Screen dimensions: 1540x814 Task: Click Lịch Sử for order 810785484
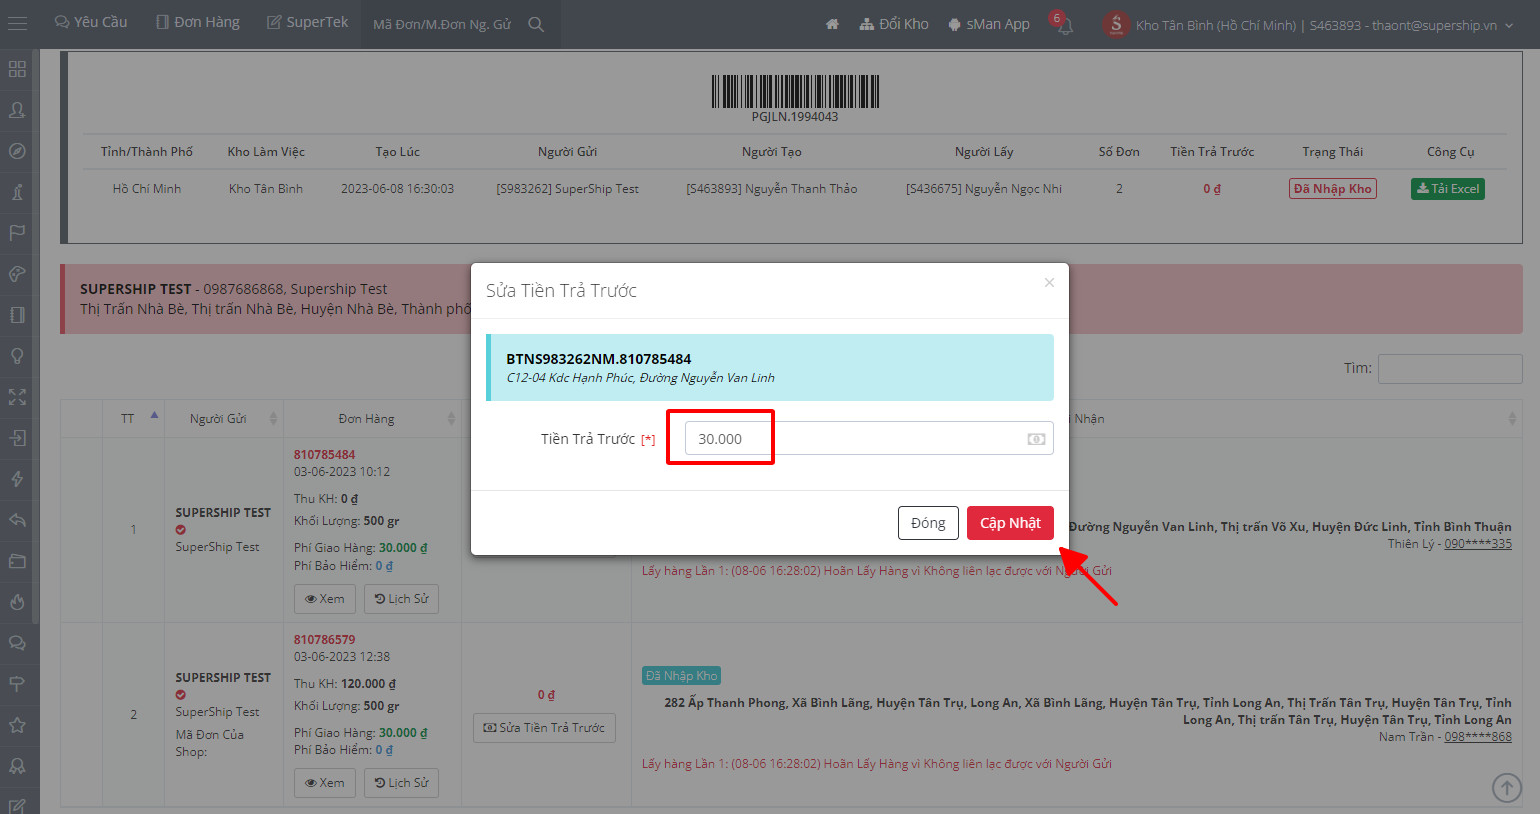coord(401,599)
